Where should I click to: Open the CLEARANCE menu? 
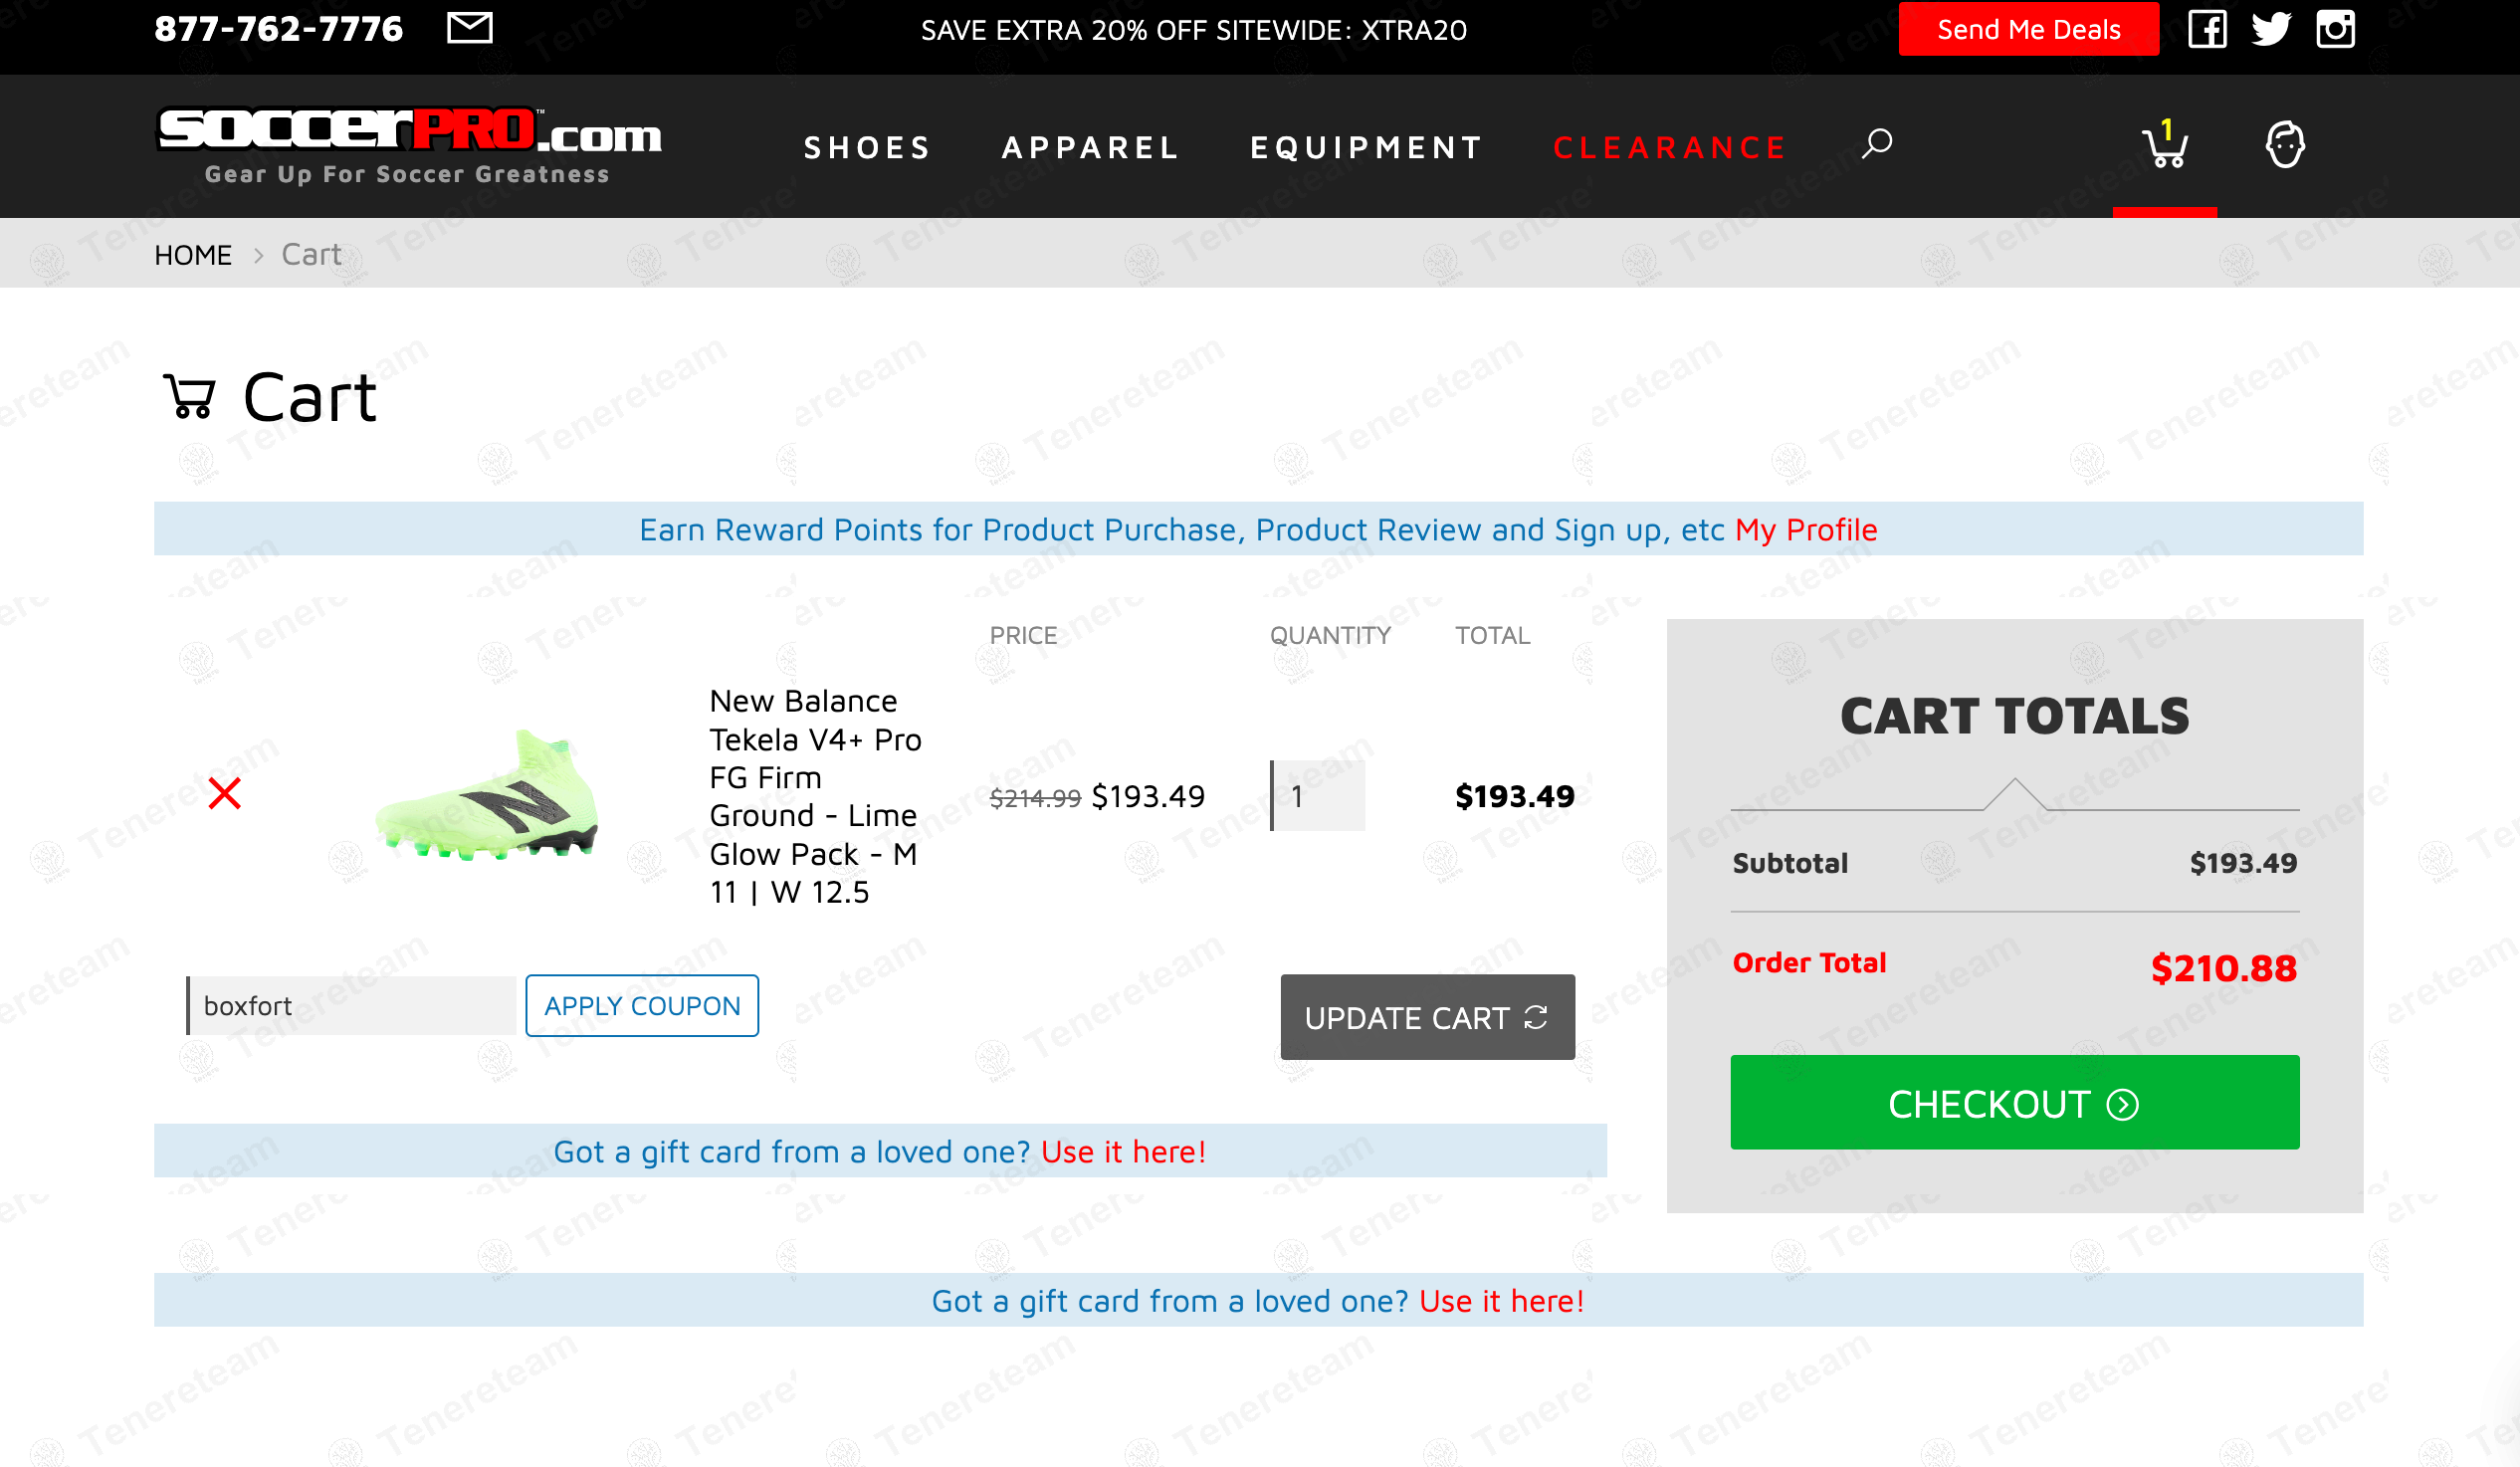point(1669,148)
